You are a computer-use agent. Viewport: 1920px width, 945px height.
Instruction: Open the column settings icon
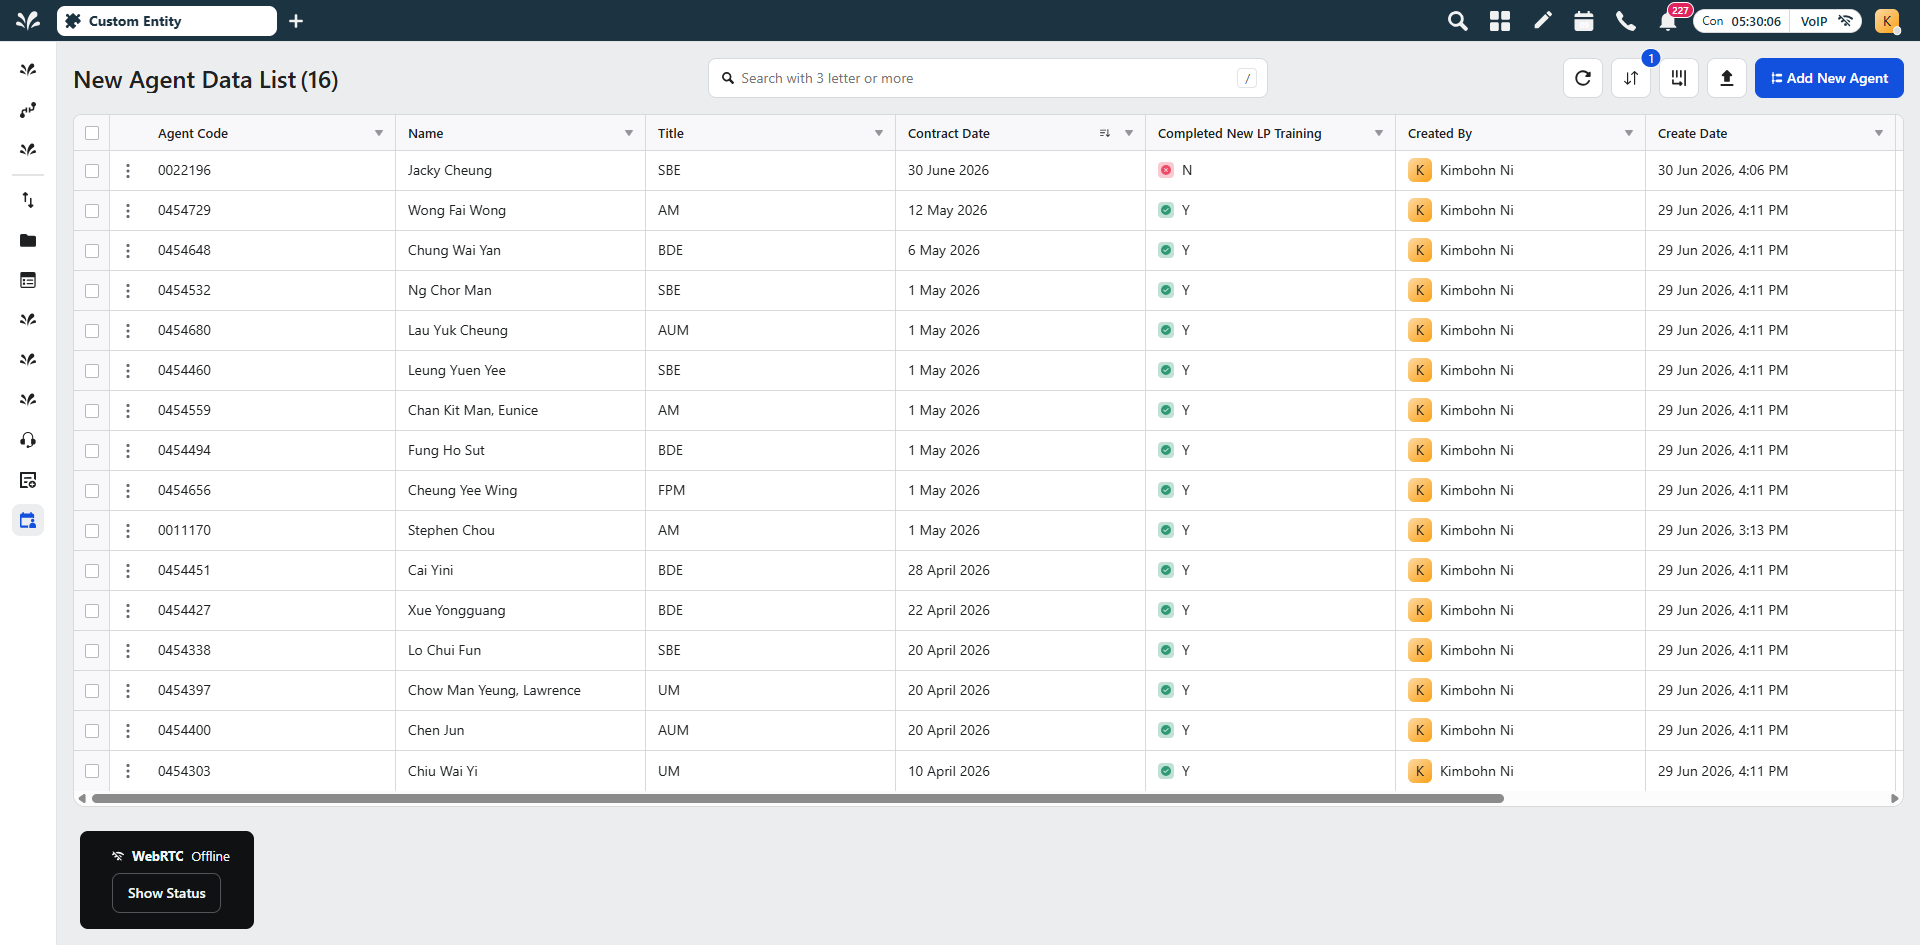pyautogui.click(x=1679, y=78)
